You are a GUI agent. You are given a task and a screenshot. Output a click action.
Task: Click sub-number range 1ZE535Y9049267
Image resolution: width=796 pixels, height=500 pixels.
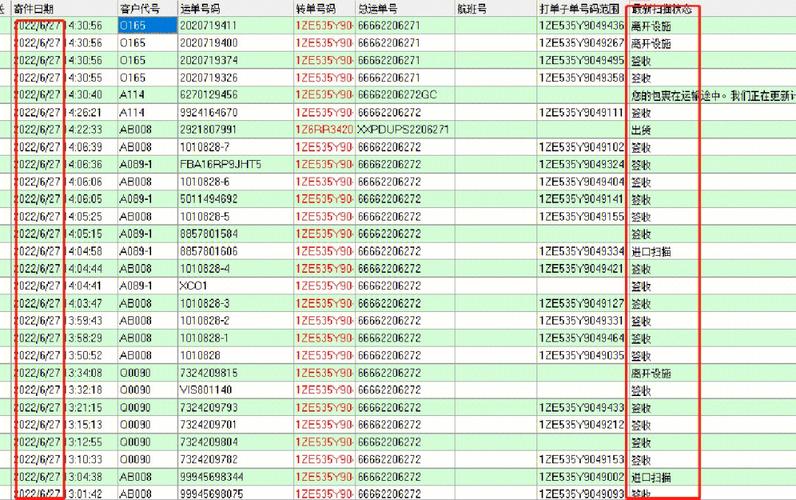pyautogui.click(x=582, y=43)
